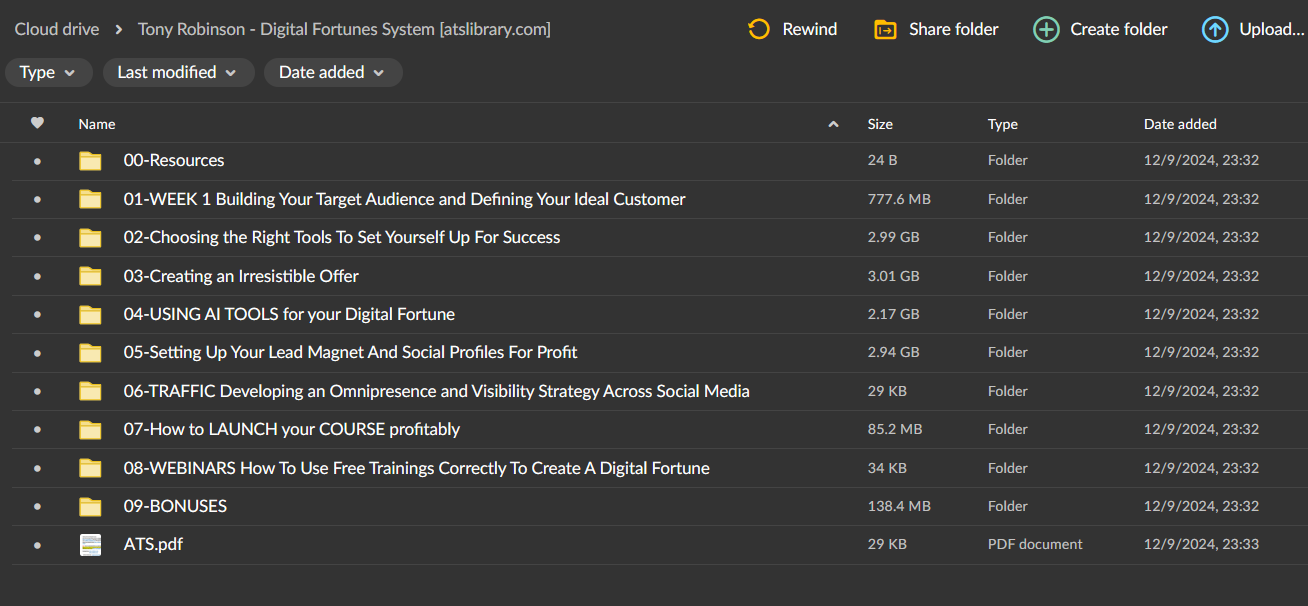
Task: Select the row dot beside ATS.pdf
Action: click(x=37, y=544)
